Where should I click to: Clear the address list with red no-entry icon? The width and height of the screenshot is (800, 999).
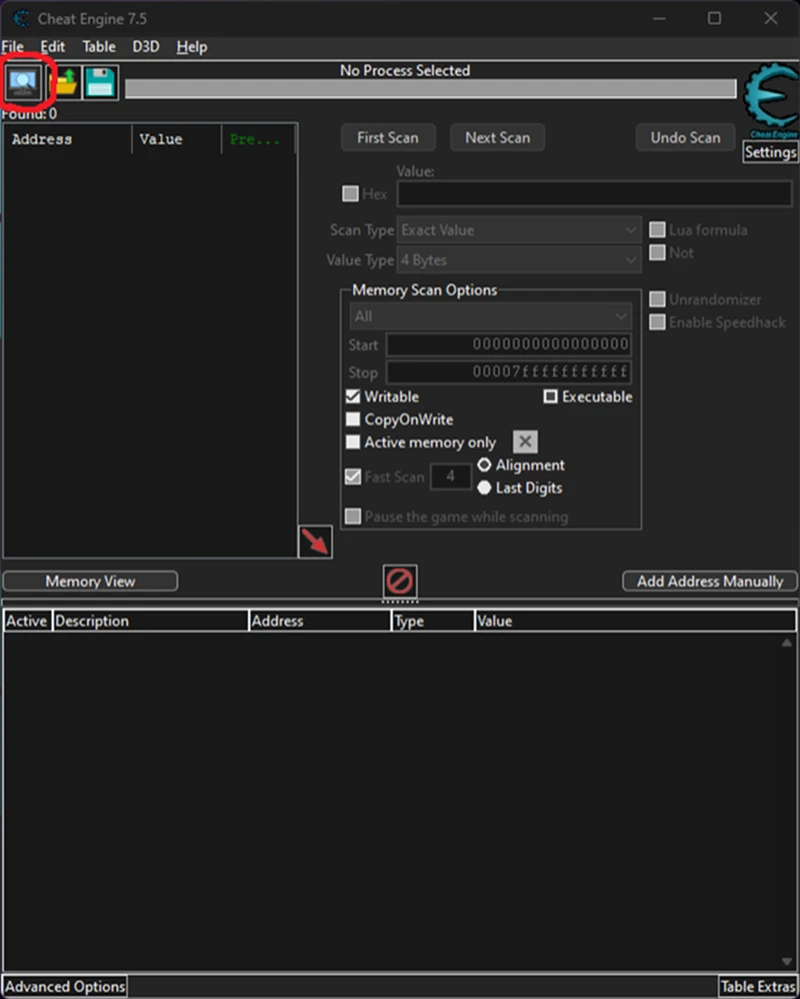[400, 581]
